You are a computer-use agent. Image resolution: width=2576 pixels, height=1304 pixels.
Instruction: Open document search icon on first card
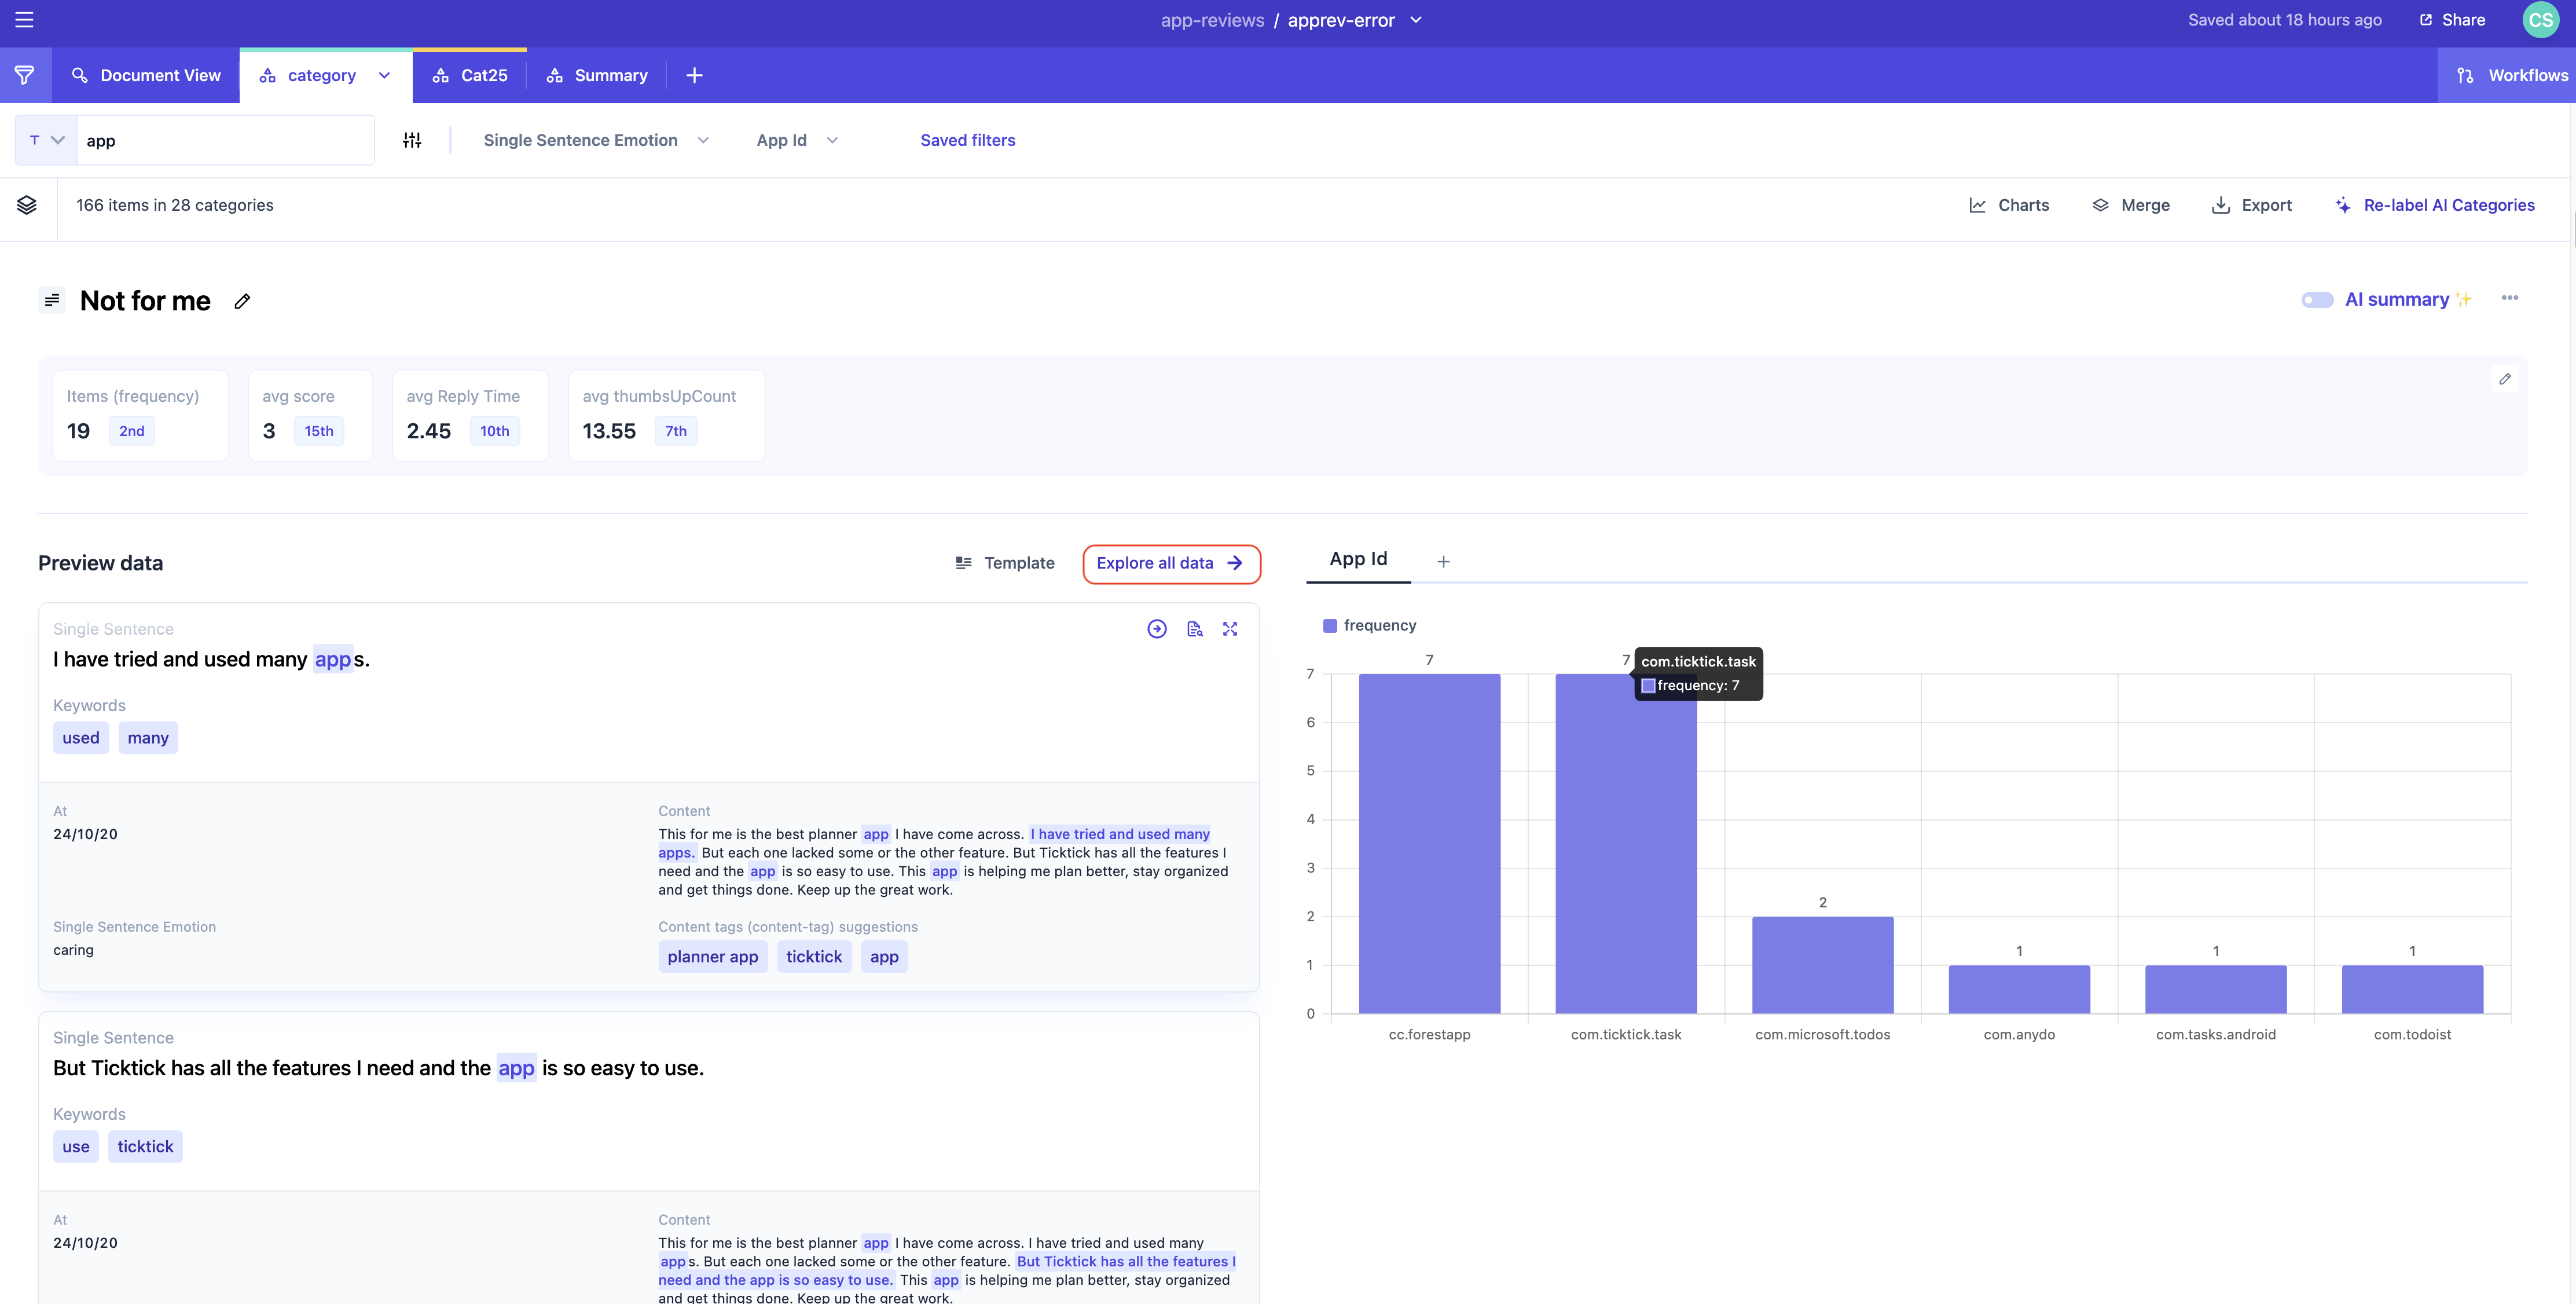(x=1194, y=629)
